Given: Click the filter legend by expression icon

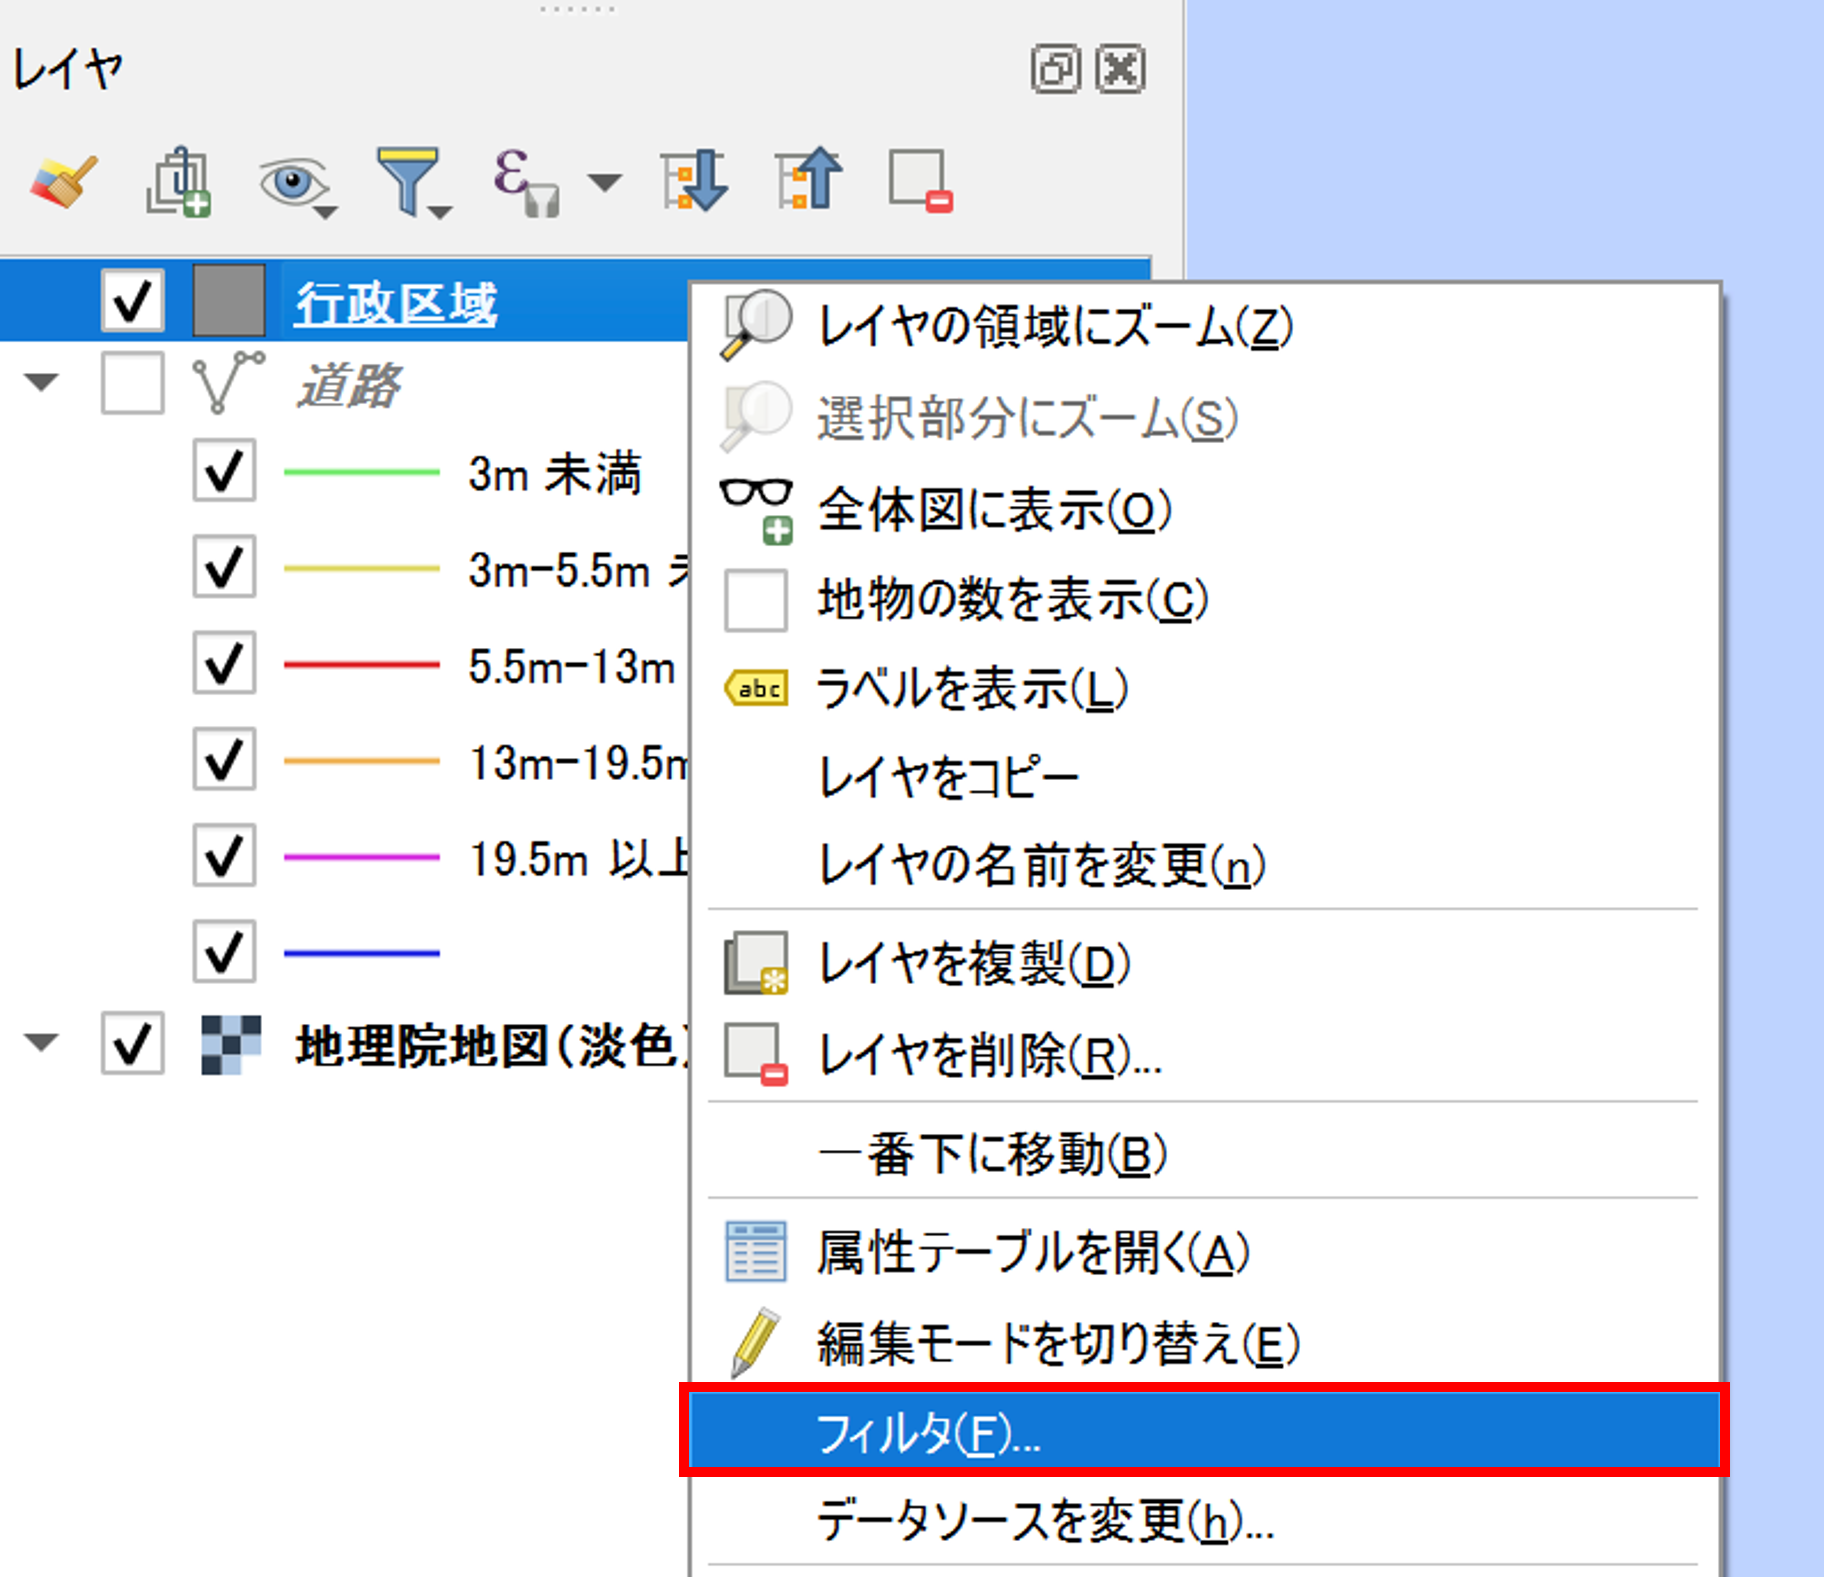Looking at the screenshot, I should pyautogui.click(x=524, y=181).
